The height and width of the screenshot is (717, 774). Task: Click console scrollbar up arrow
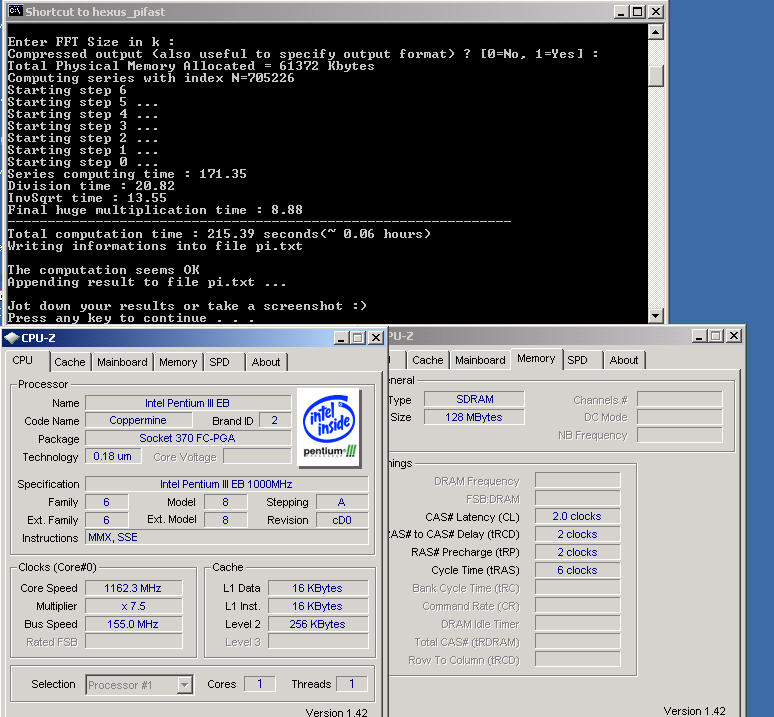(656, 33)
